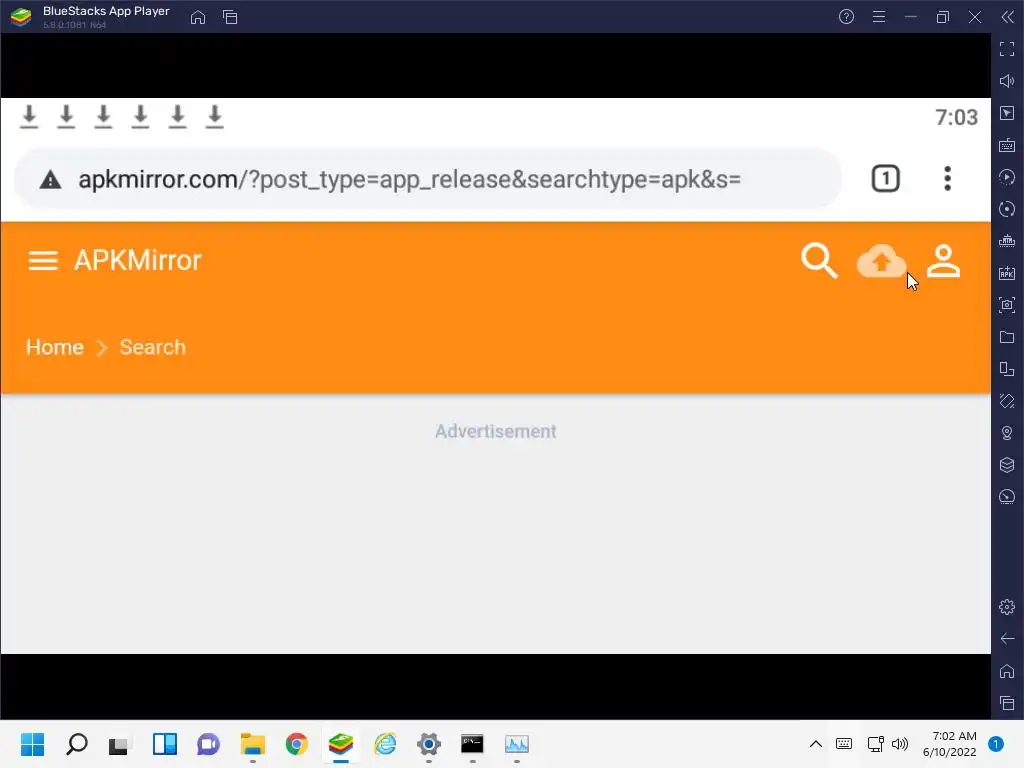1024x768 pixels.
Task: Click the eco mode gauge icon in sidebar
Action: (1007, 497)
